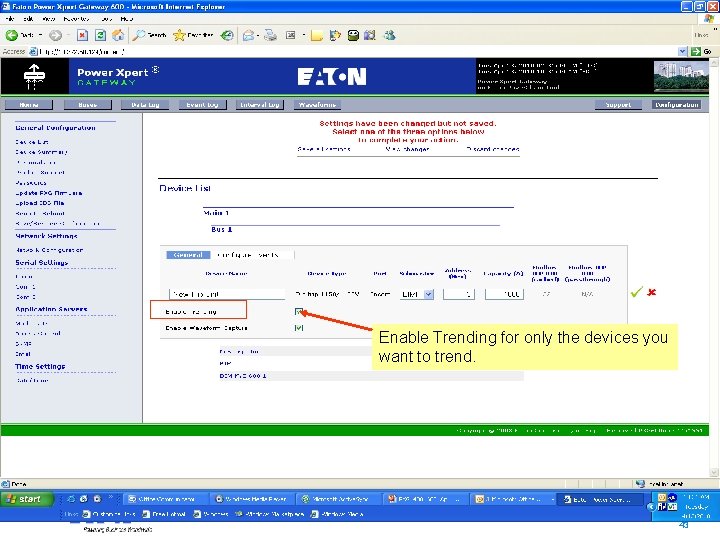Open the IE Search pane
The image size is (720, 540).
(149, 35)
